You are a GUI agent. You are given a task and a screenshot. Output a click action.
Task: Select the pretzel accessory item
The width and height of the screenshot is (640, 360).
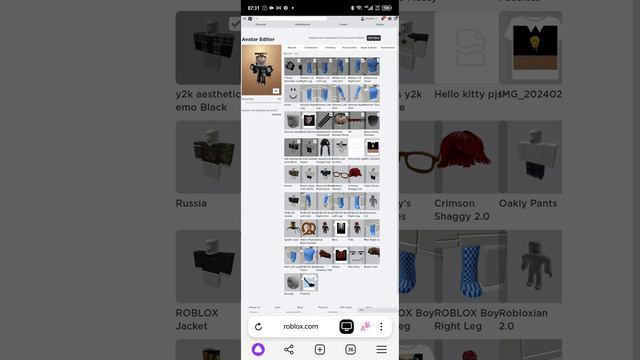click(309, 229)
